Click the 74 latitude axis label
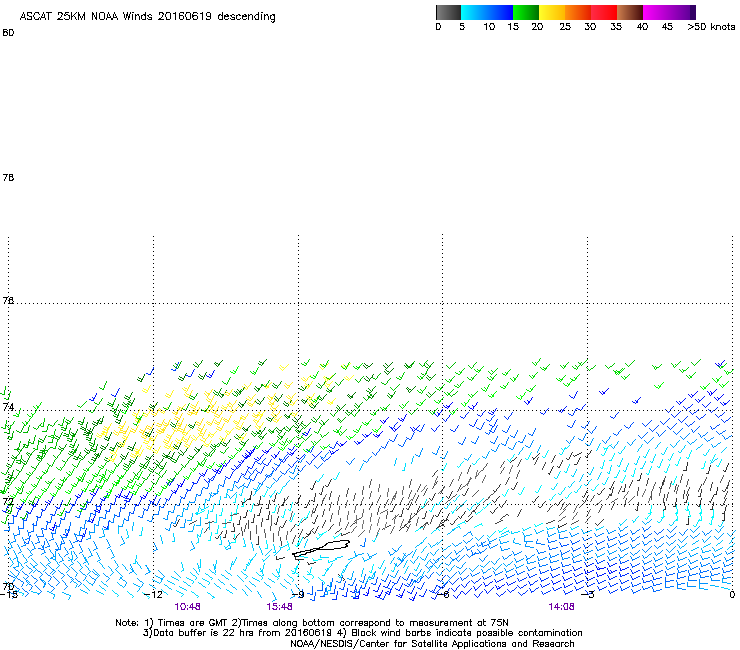Screen dimensions: 740x650 tap(8, 407)
